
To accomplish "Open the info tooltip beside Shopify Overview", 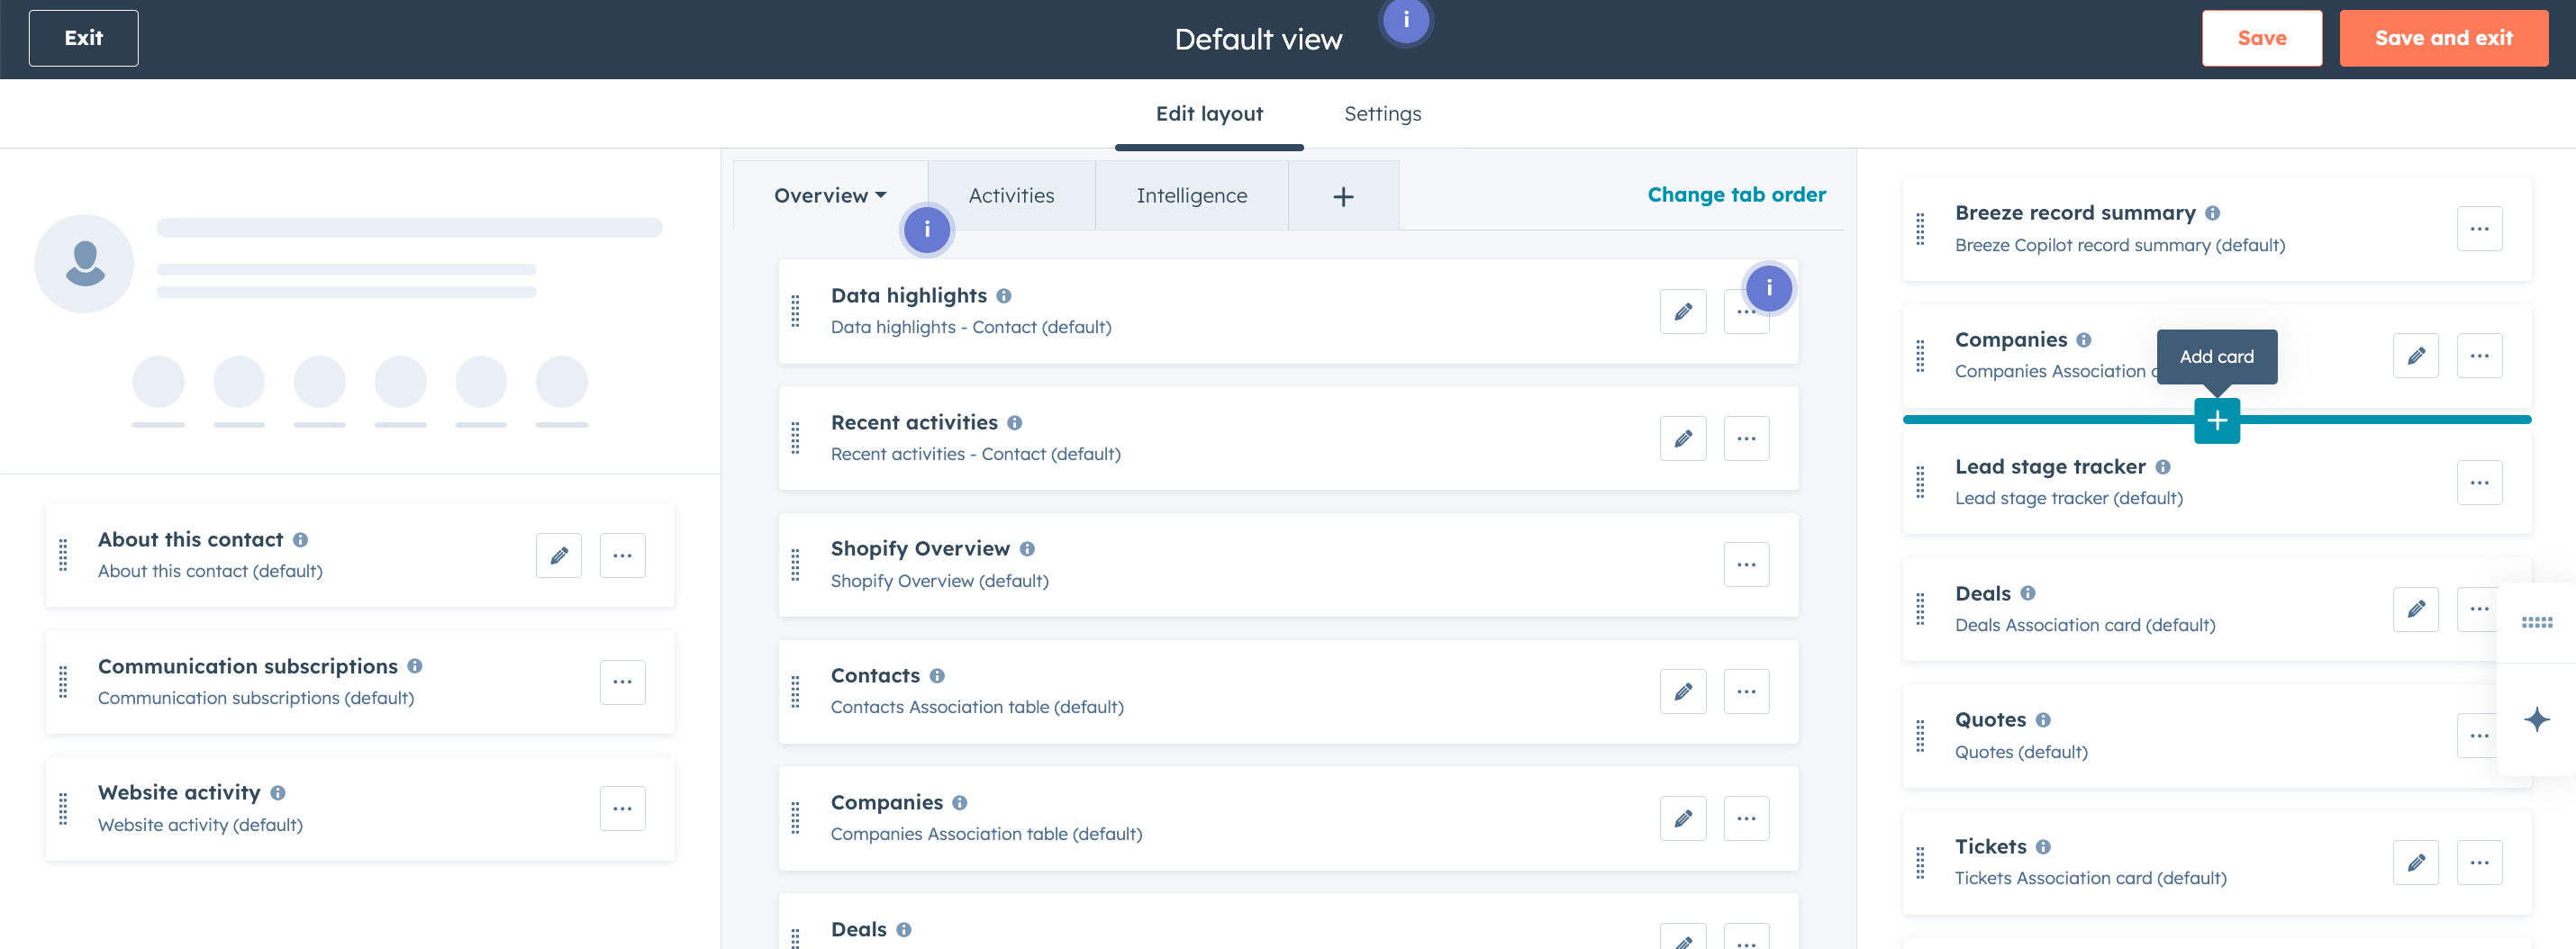I will (x=1027, y=549).
